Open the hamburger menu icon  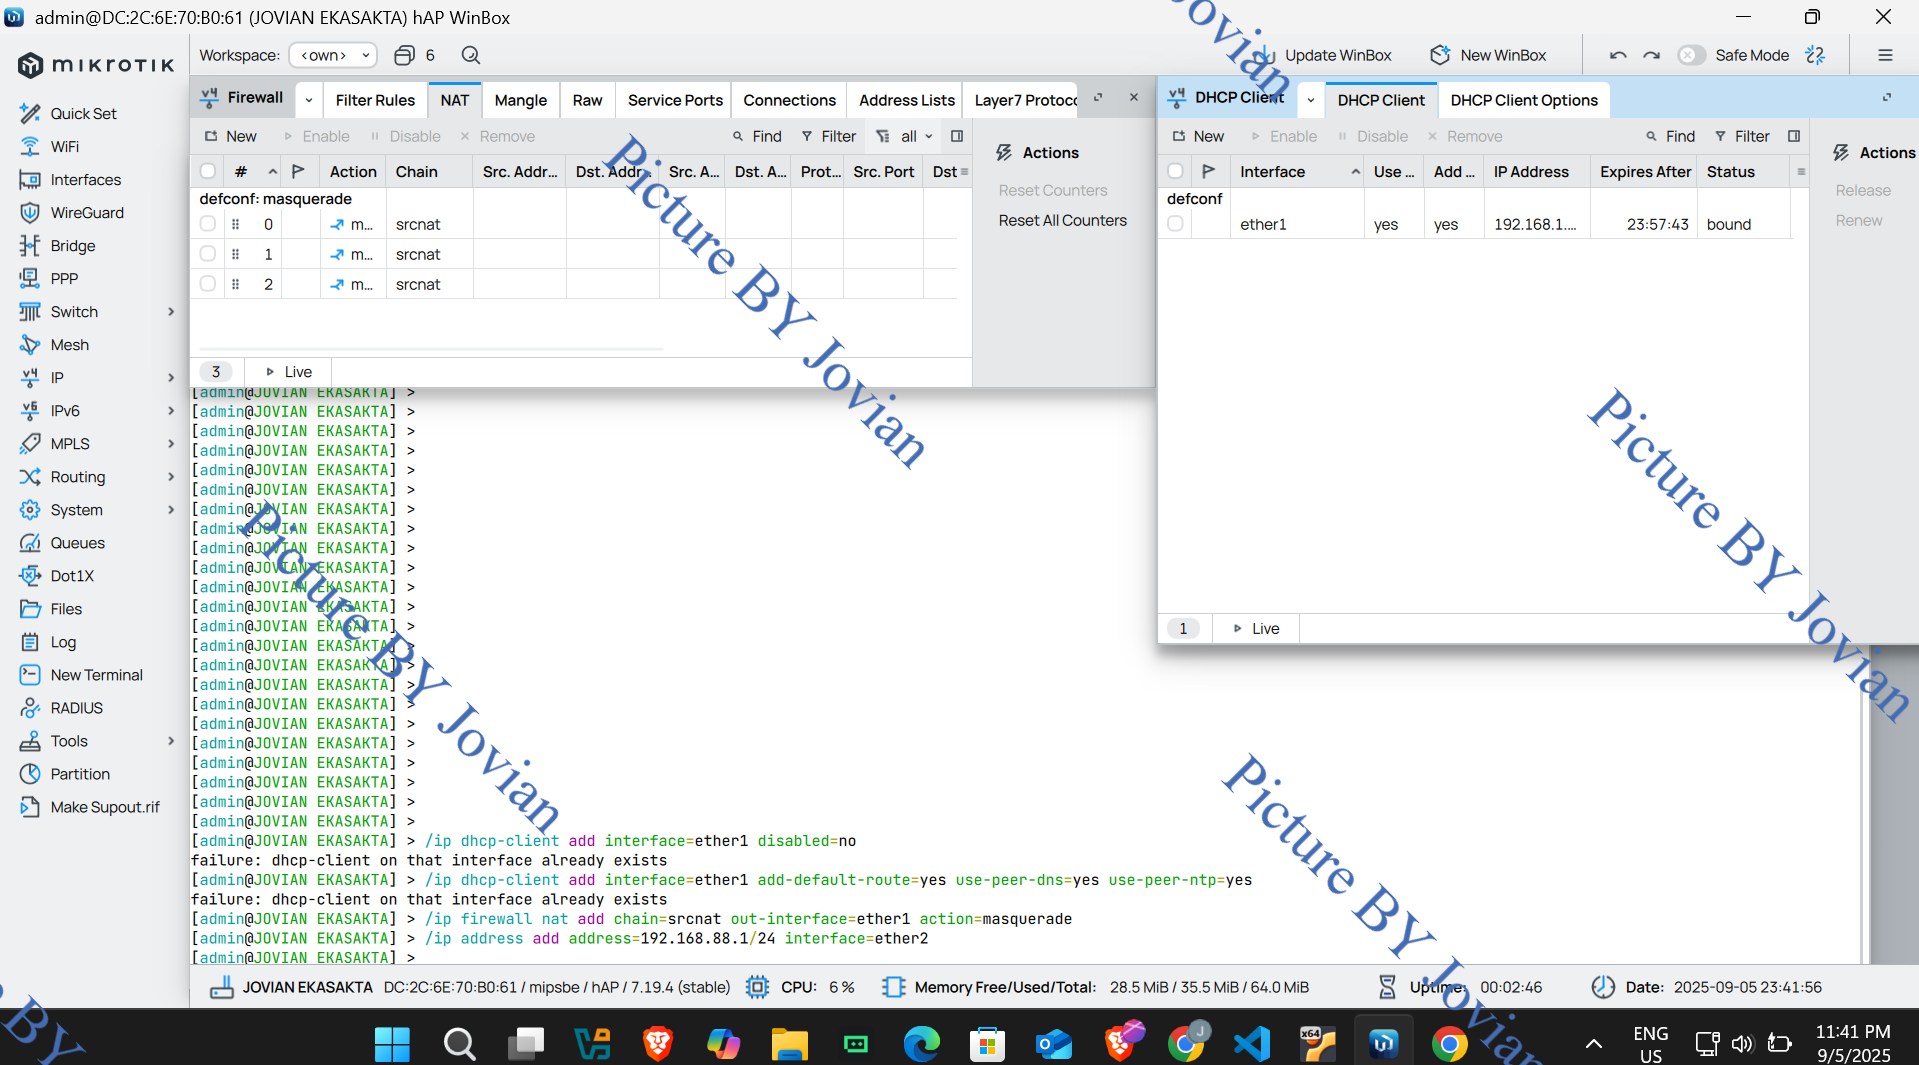click(x=1885, y=55)
